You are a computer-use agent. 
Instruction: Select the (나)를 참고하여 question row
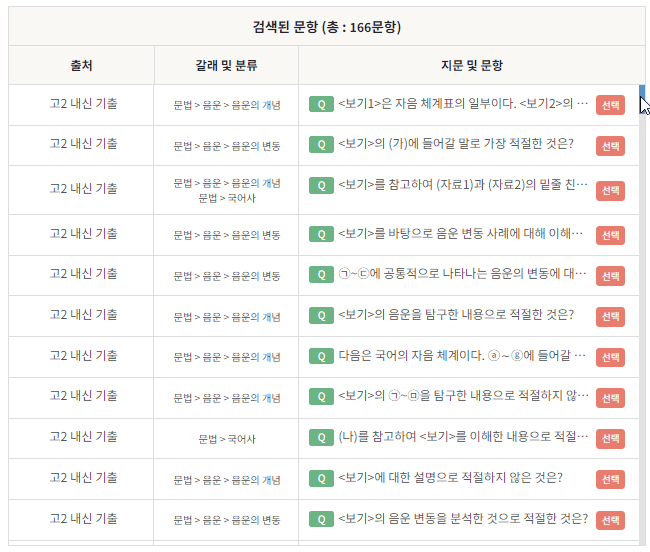(x=610, y=438)
